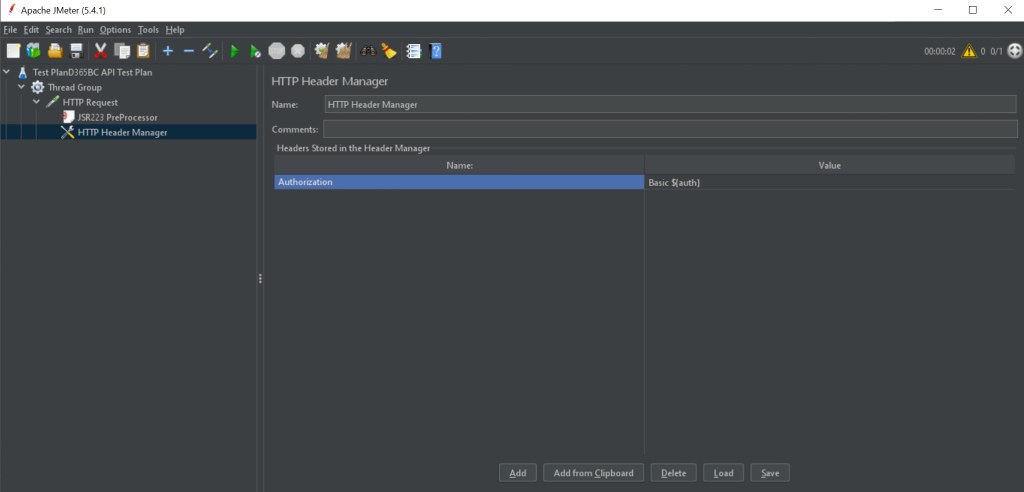Click the Save test plan floppy icon
This screenshot has height=492, width=1024.
click(x=76, y=51)
